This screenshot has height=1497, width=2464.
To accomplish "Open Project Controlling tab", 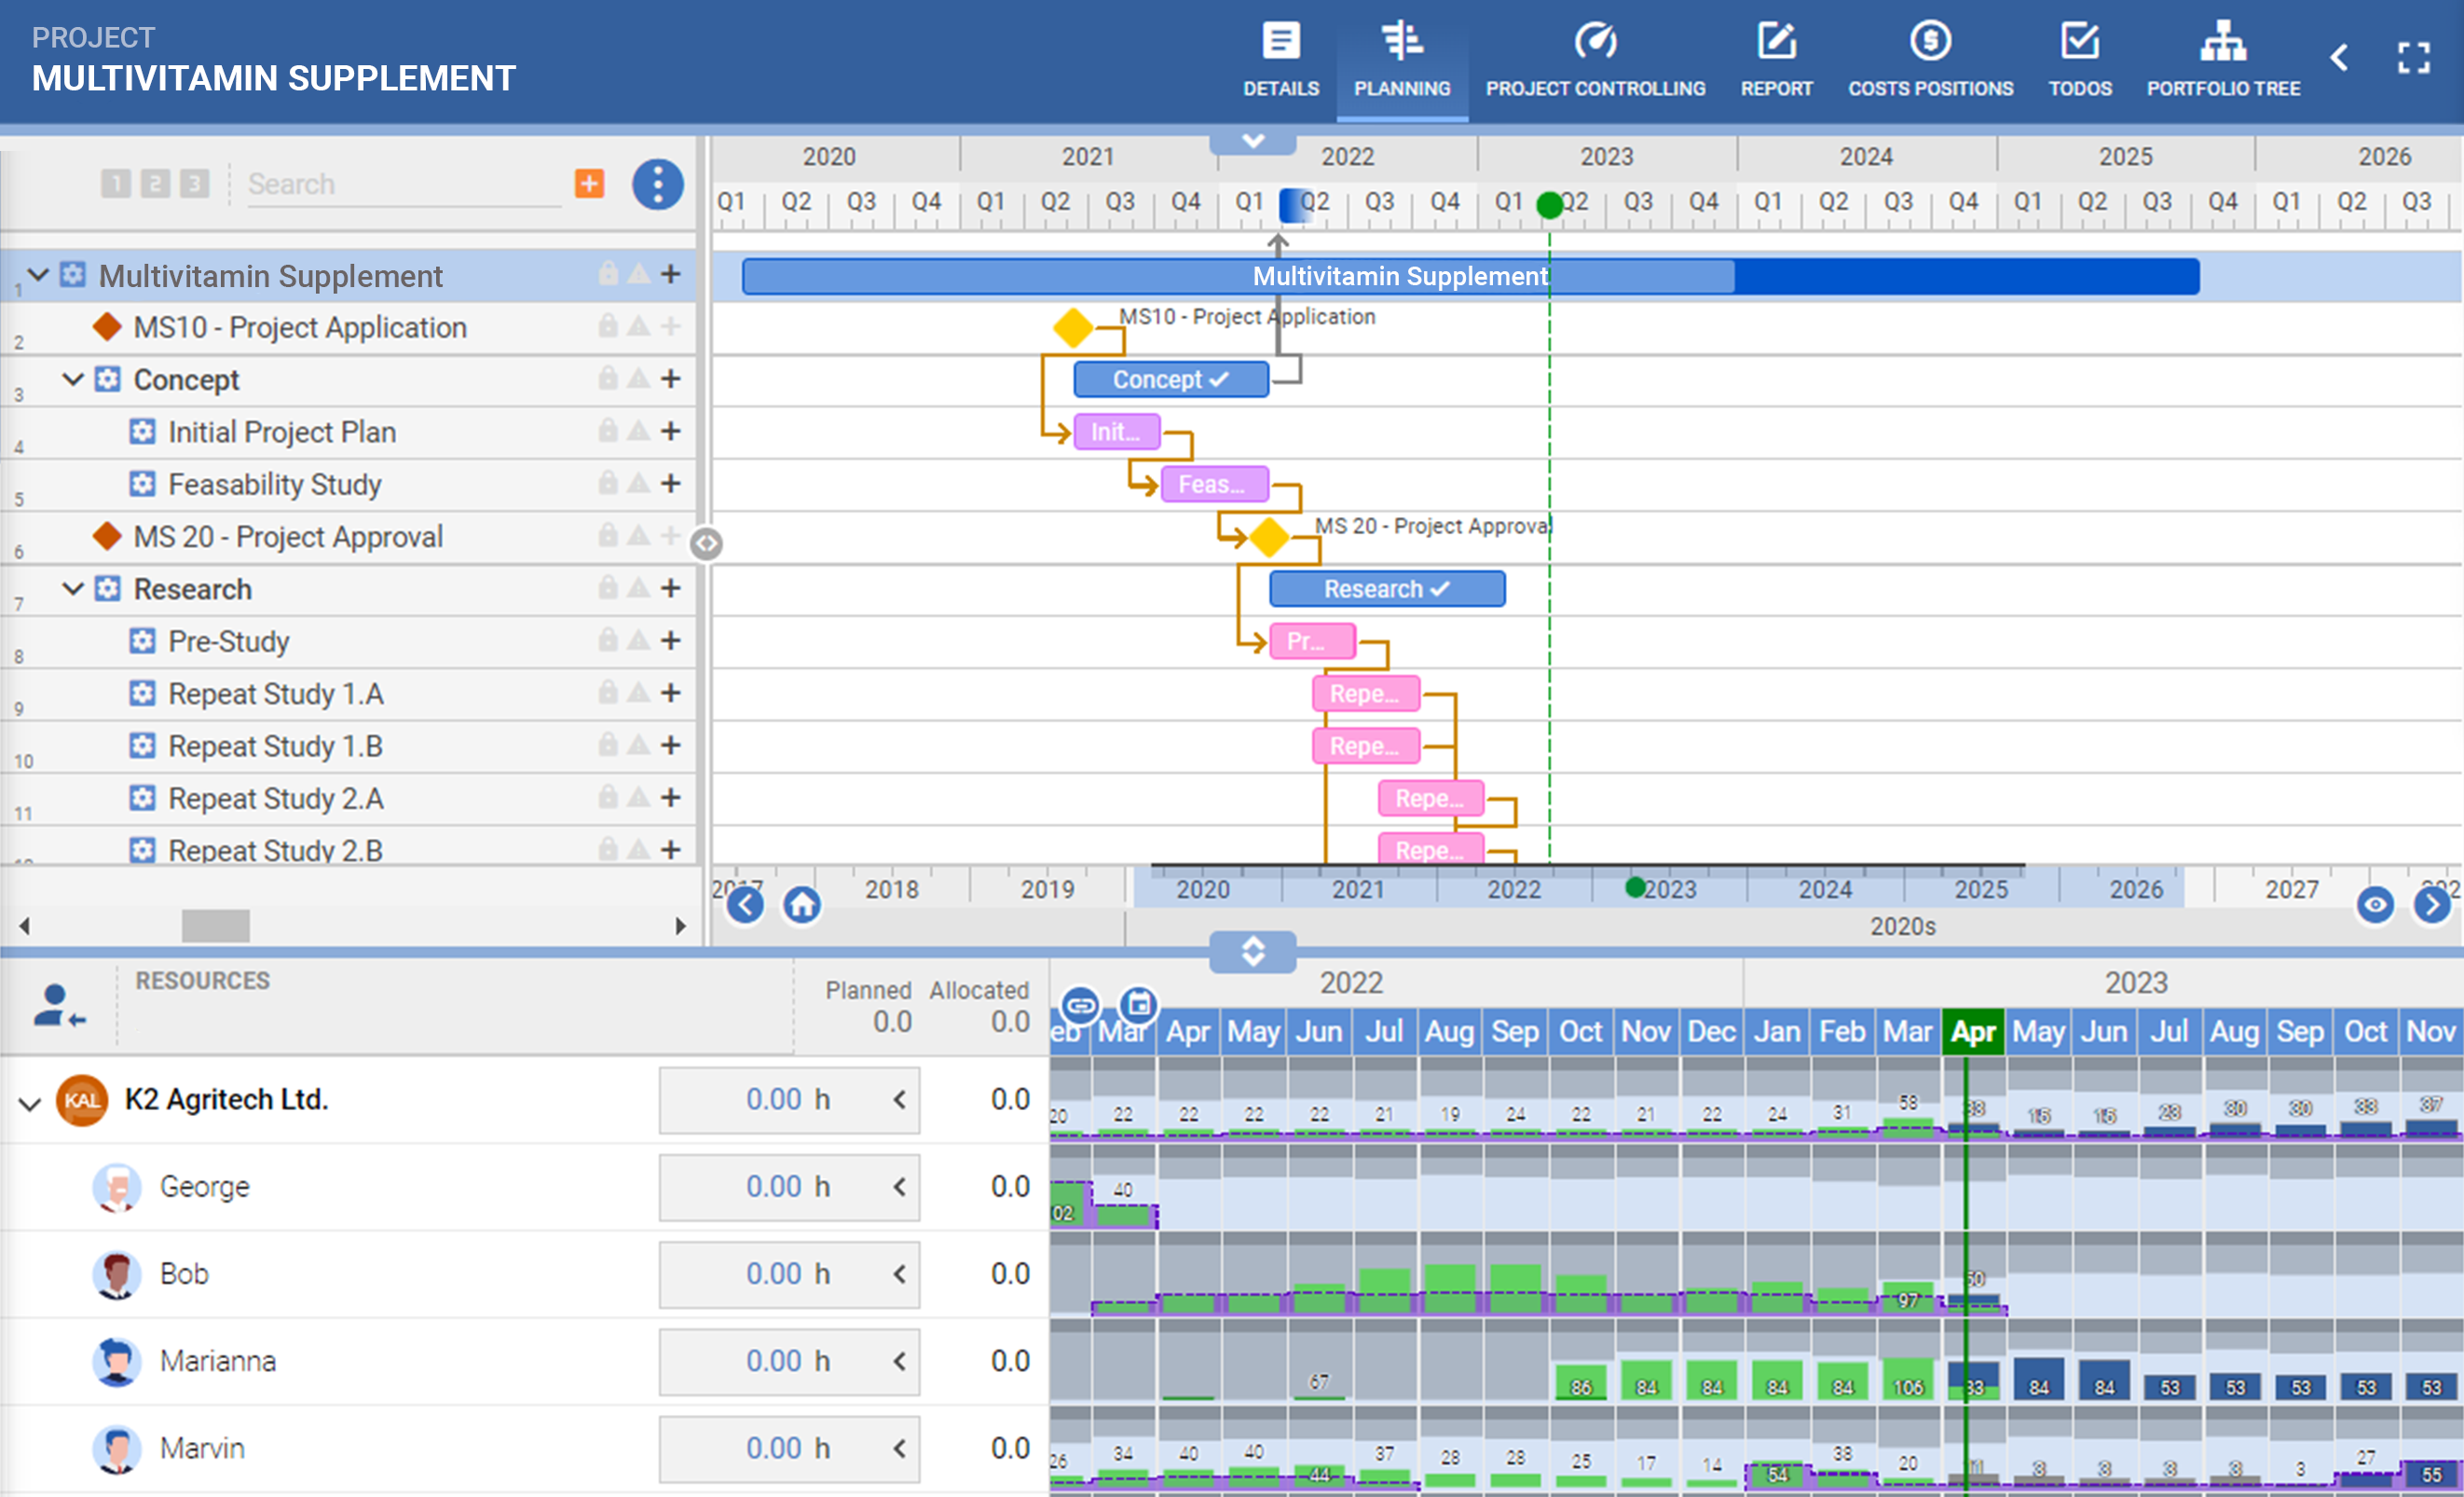I will (x=1595, y=60).
